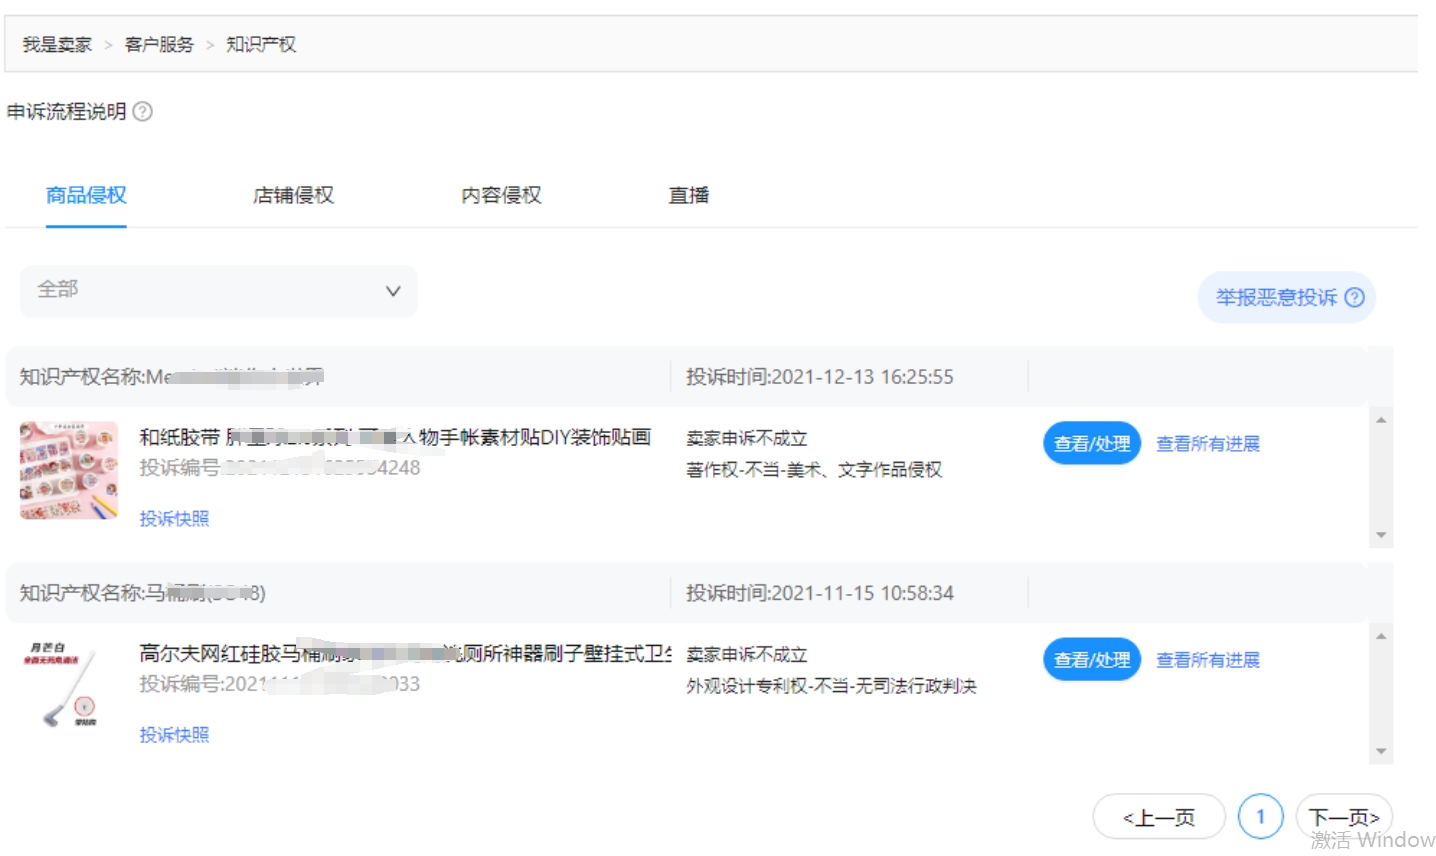The image size is (1436, 856).
Task: Click the washi tape product thumbnail
Action: tap(69, 470)
